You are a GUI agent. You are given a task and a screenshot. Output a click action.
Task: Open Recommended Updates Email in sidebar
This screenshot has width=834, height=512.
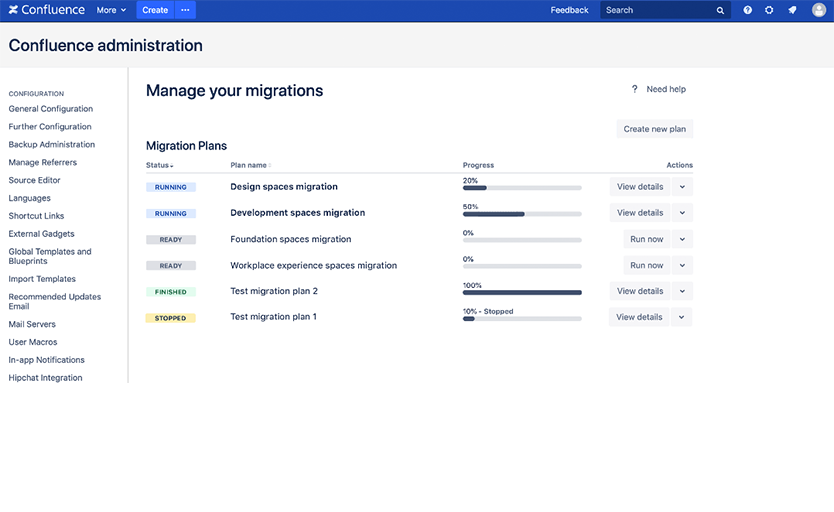click(55, 301)
